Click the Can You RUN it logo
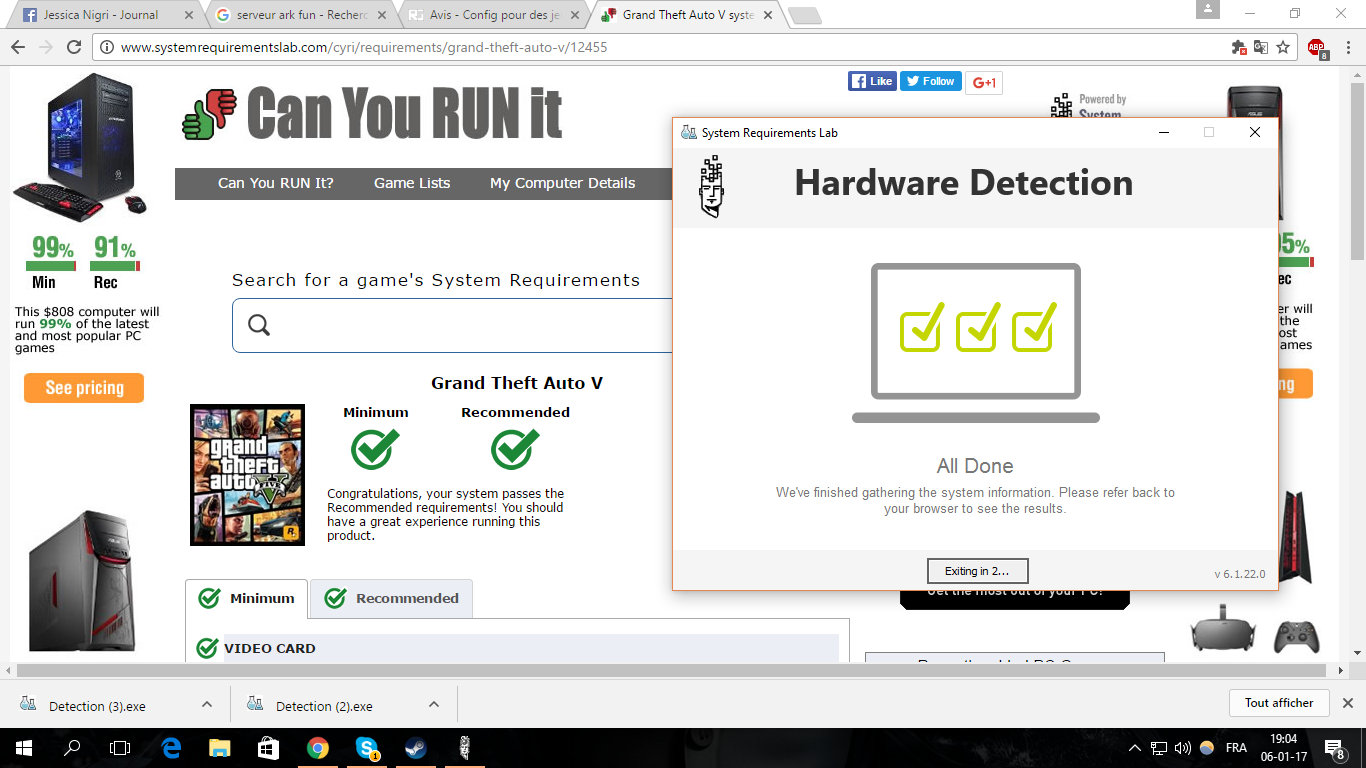This screenshot has height=768, width=1366. (373, 112)
